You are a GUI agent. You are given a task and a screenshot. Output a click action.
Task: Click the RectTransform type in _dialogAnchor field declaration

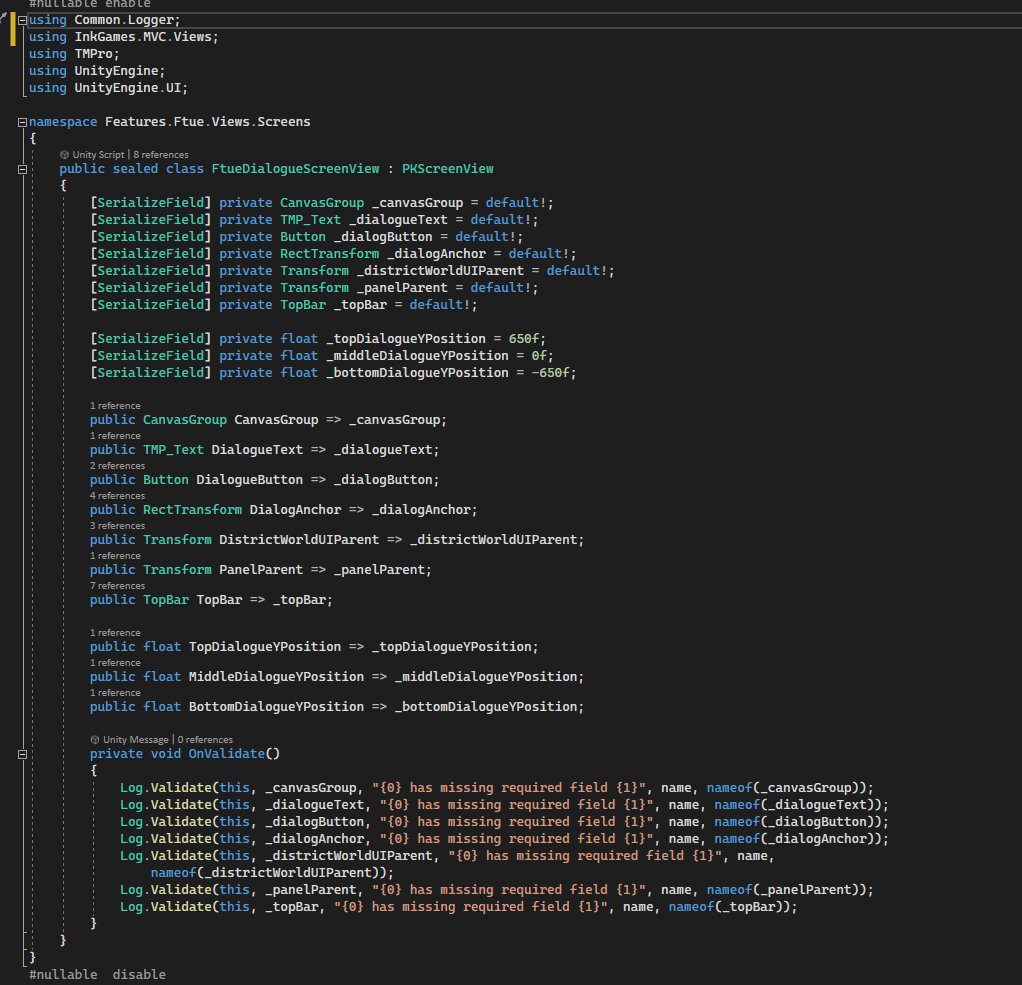tap(329, 254)
